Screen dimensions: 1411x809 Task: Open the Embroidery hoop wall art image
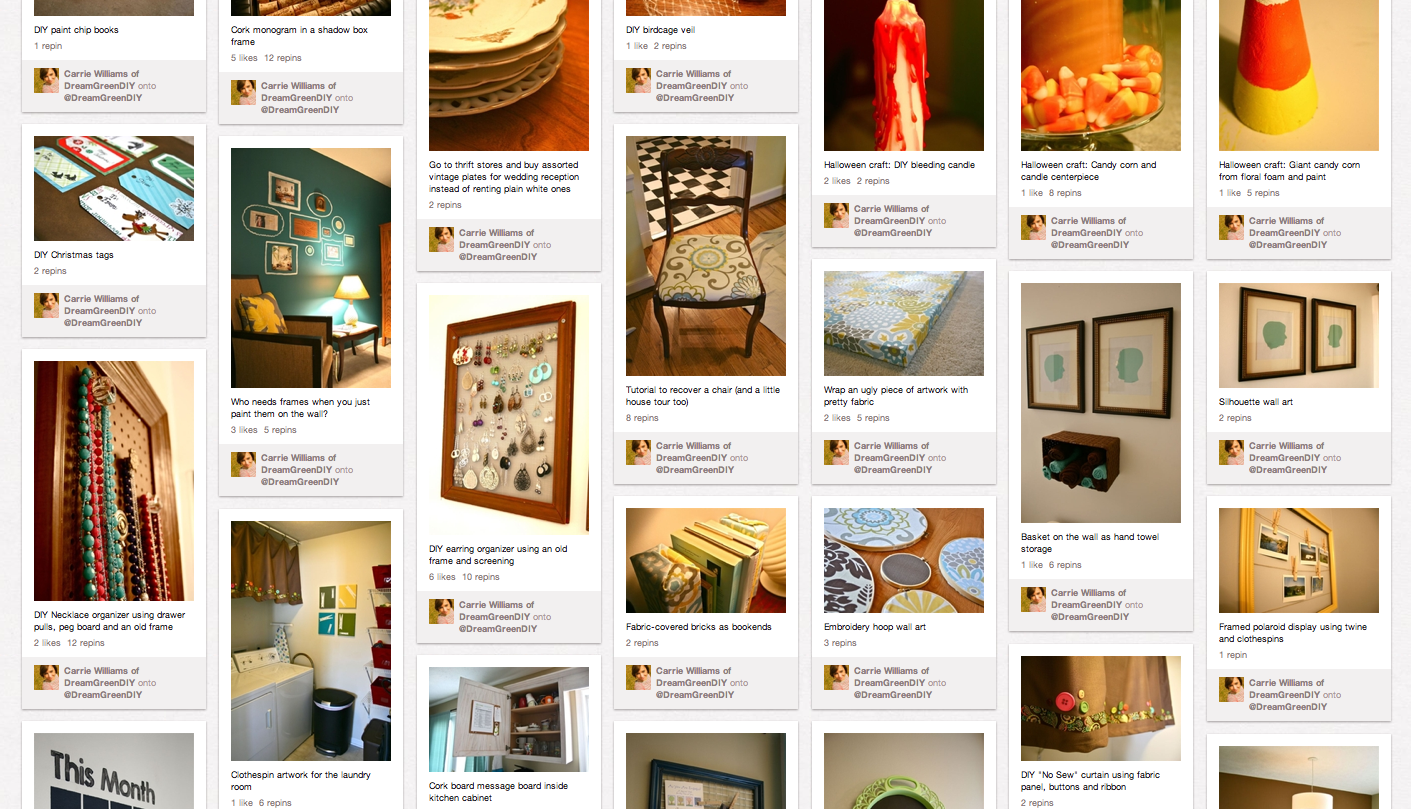click(904, 560)
